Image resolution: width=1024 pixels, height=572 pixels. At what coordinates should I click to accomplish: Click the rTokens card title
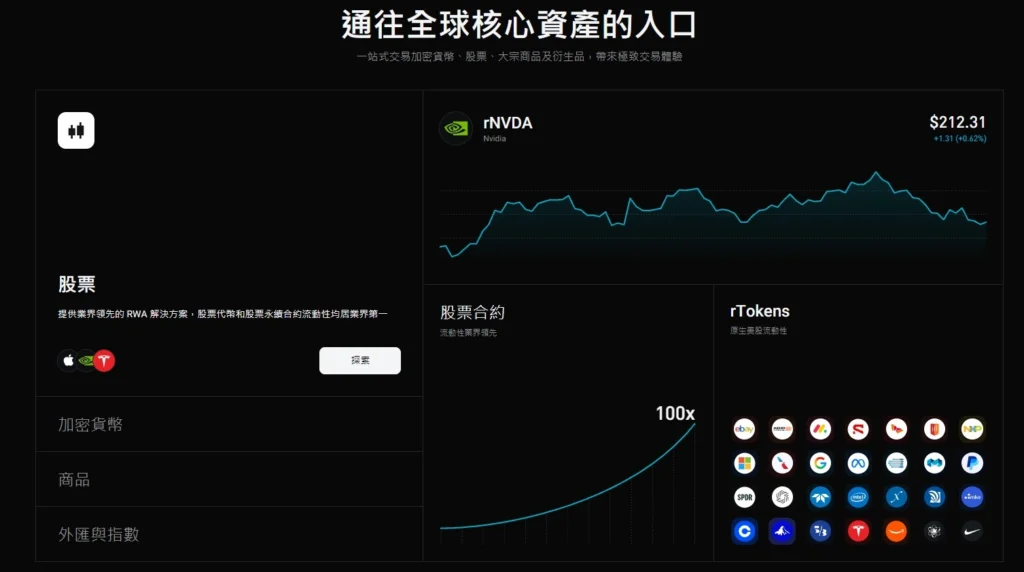[760, 311]
